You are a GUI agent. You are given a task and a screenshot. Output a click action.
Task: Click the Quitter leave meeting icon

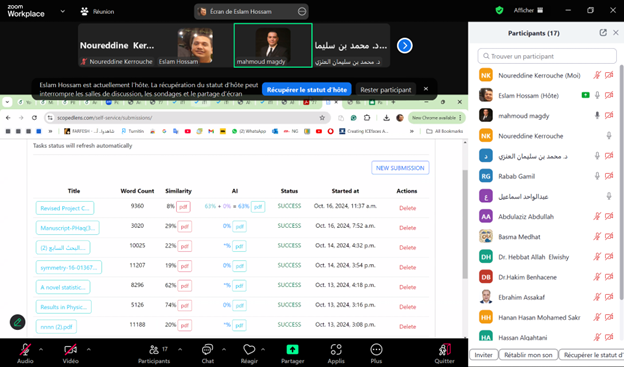coord(445,349)
